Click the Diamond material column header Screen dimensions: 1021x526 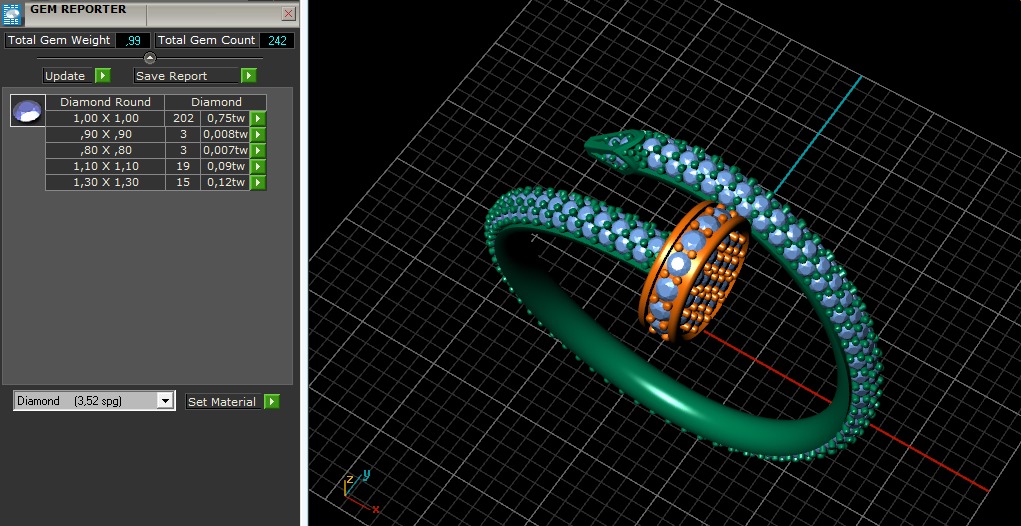click(216, 102)
